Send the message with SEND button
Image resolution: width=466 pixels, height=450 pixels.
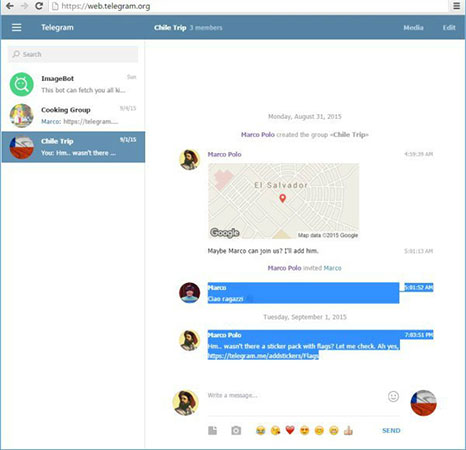[x=391, y=431]
